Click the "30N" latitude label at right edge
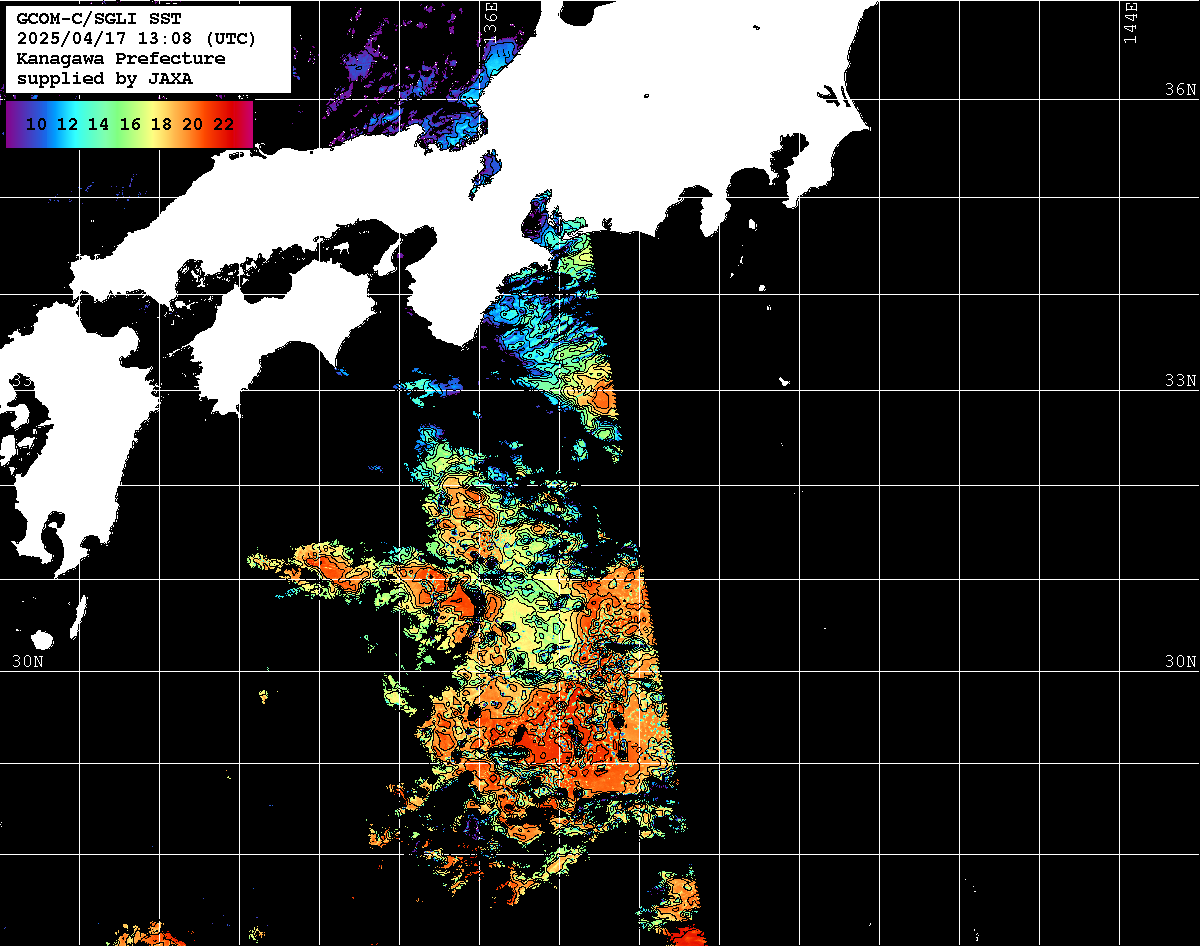The width and height of the screenshot is (1200, 946). coord(1181,662)
